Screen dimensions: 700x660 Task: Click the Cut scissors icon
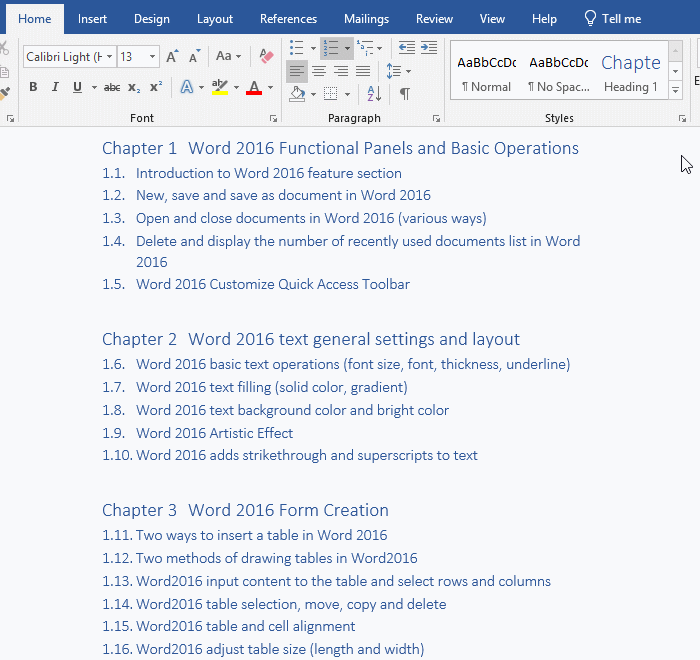[x=4, y=48]
